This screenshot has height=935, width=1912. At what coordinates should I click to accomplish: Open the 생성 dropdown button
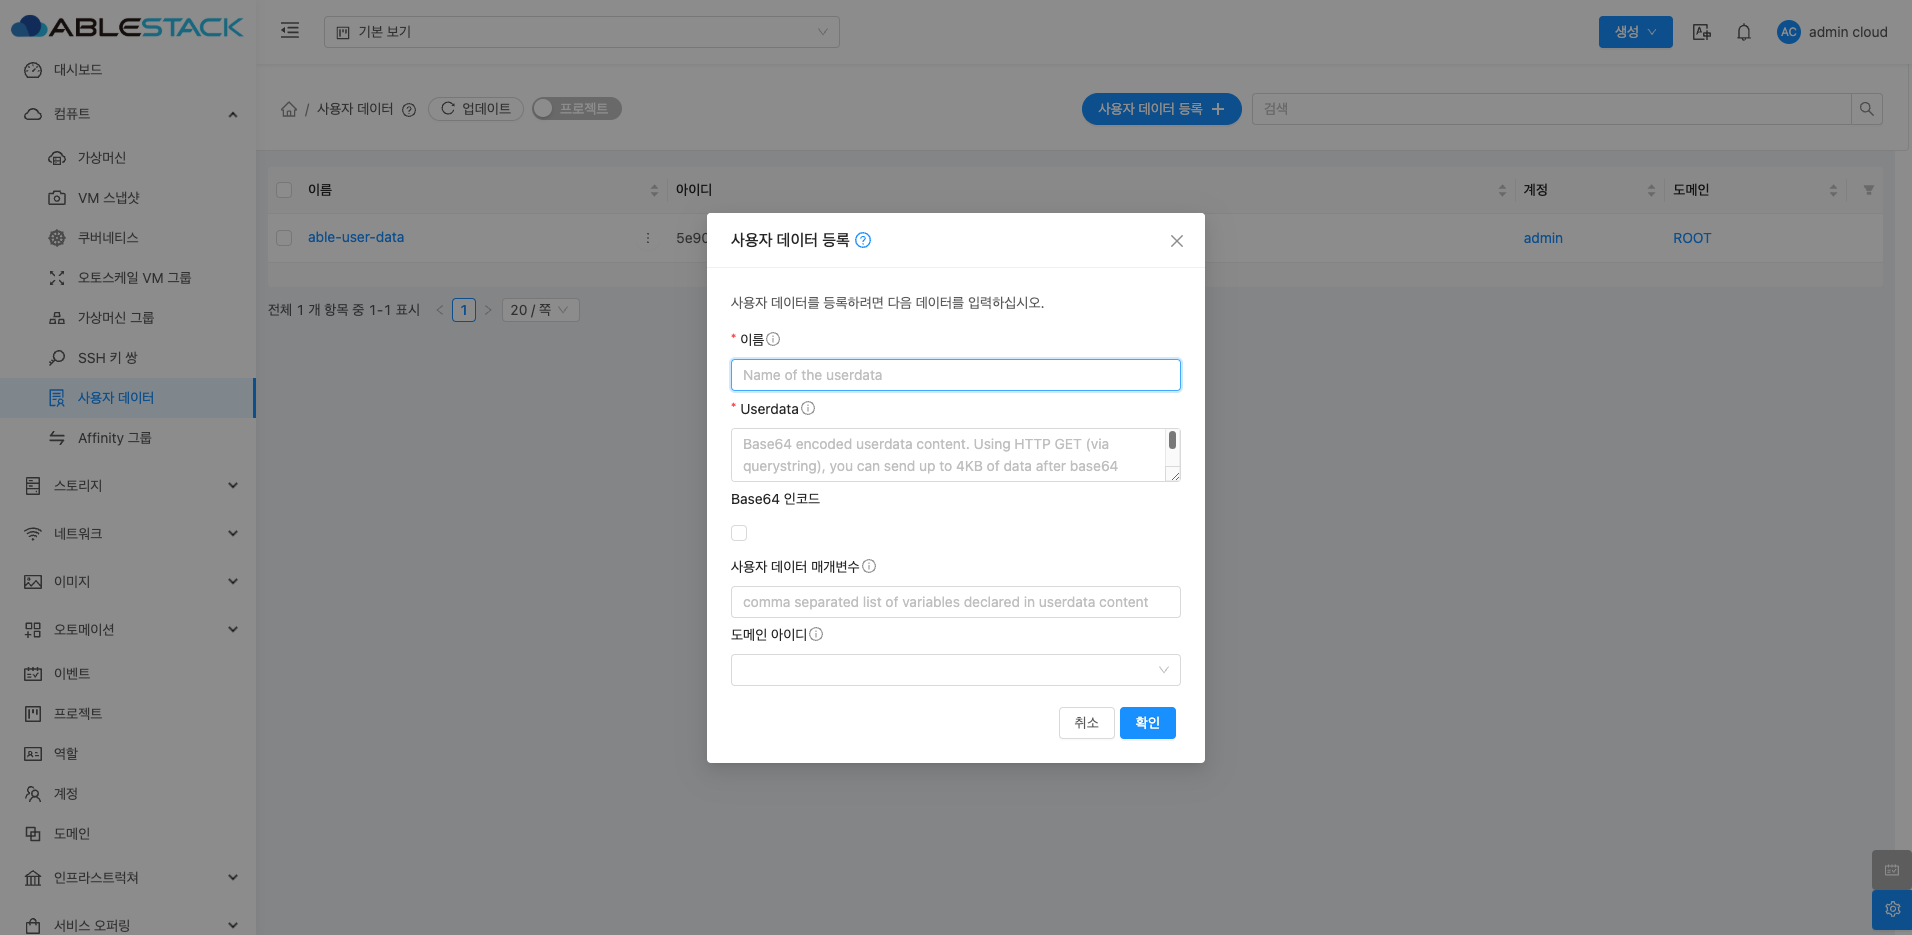click(1635, 32)
